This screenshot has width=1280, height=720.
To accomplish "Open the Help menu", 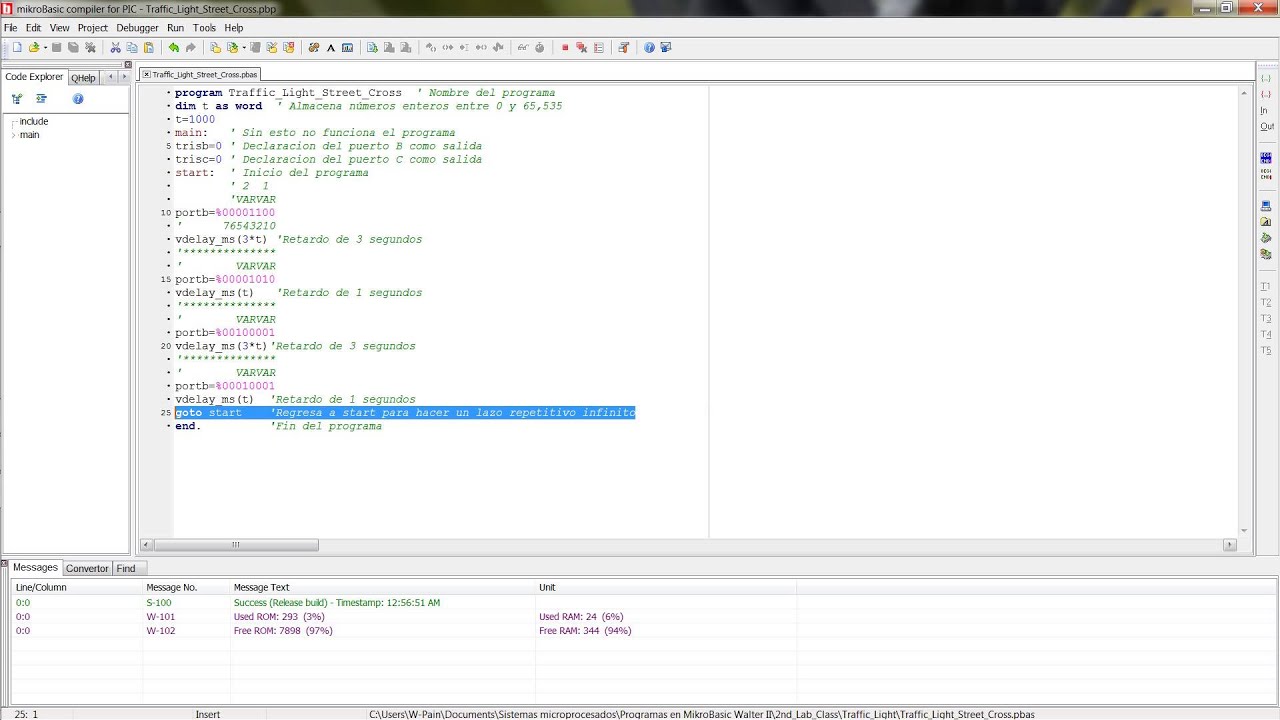I will [234, 28].
